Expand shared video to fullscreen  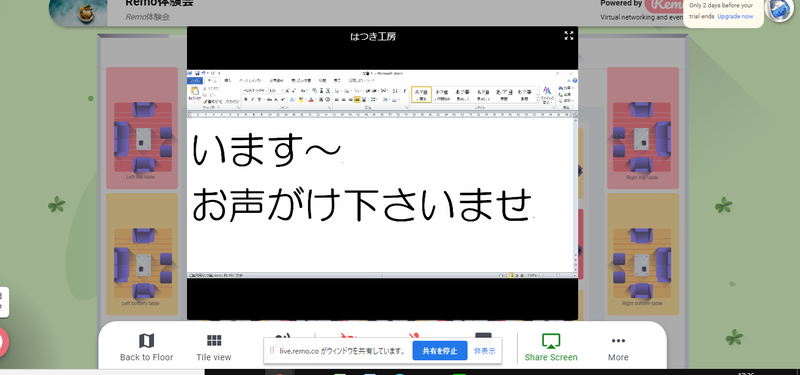coord(569,35)
